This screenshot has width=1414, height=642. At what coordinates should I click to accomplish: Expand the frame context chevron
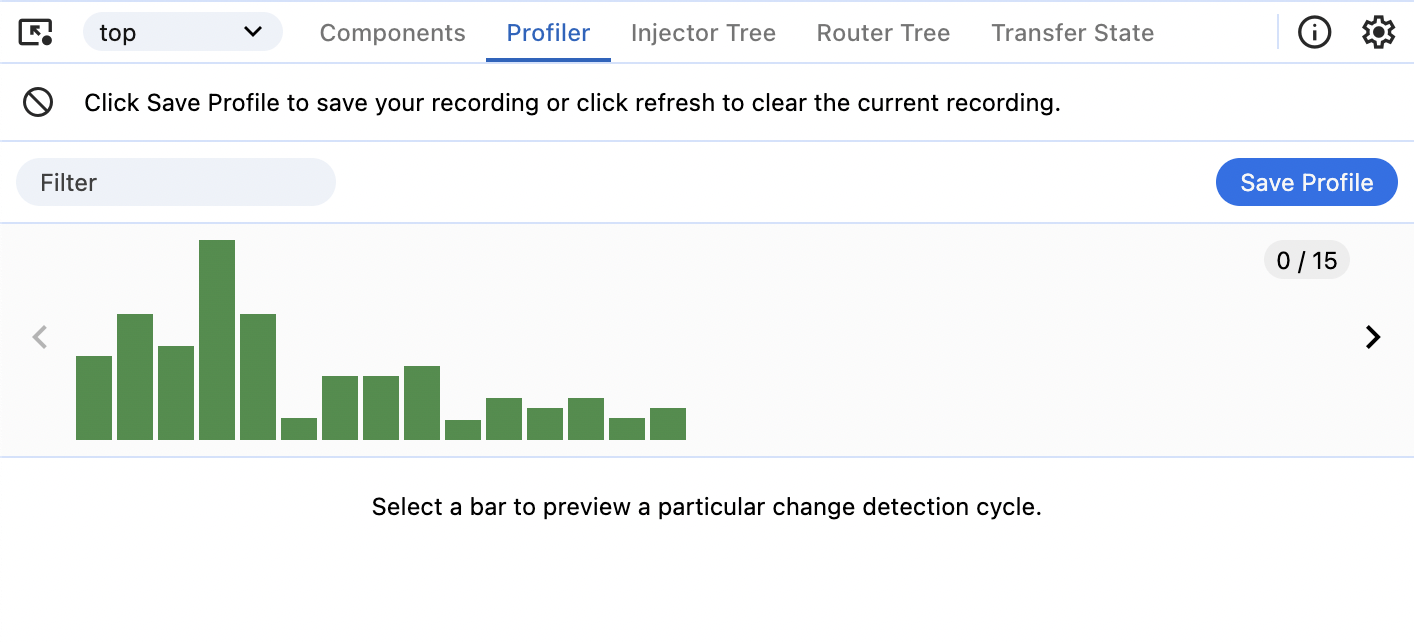pos(254,32)
